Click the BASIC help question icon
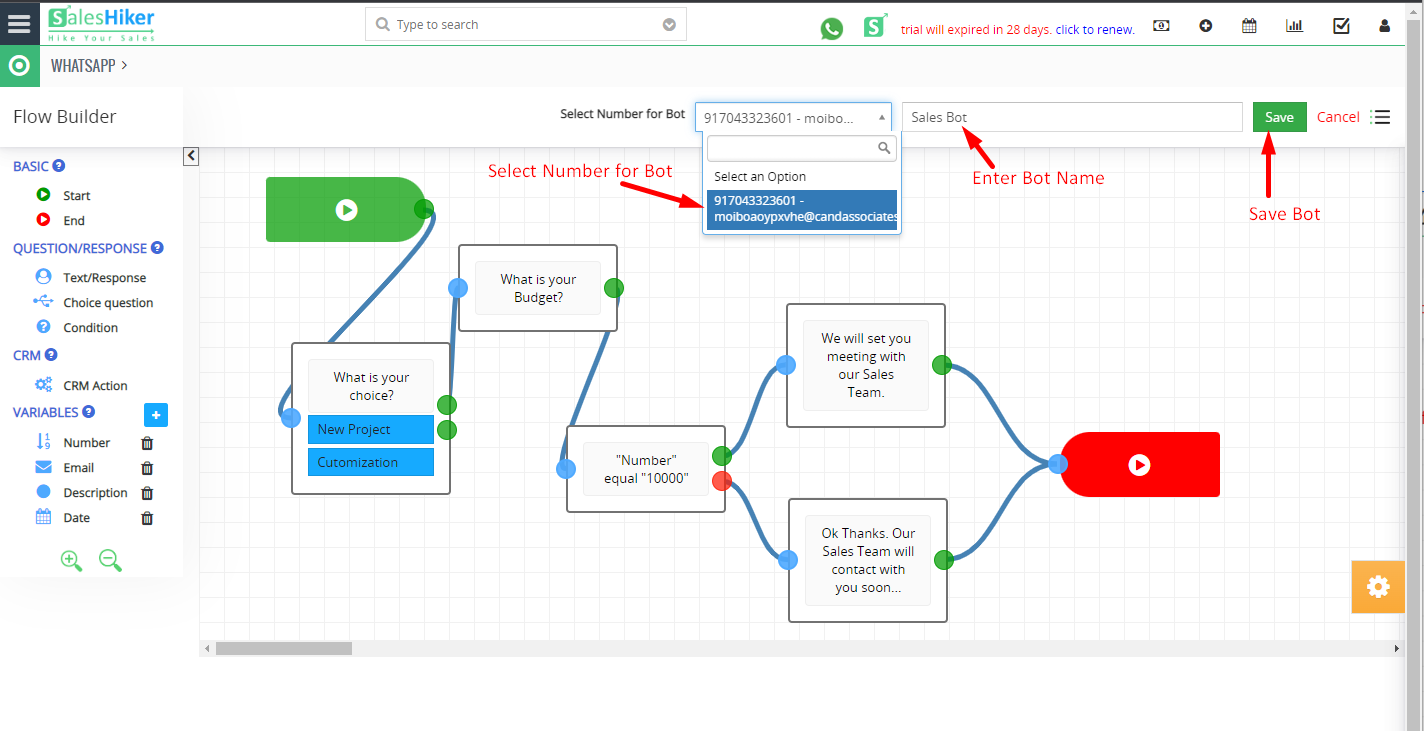This screenshot has width=1424, height=731. point(59,166)
